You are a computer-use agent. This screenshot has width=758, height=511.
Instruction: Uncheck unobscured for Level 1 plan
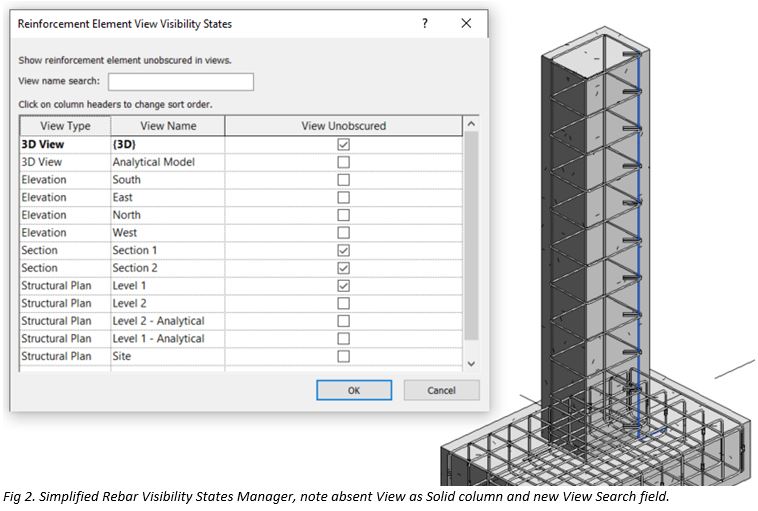[344, 286]
